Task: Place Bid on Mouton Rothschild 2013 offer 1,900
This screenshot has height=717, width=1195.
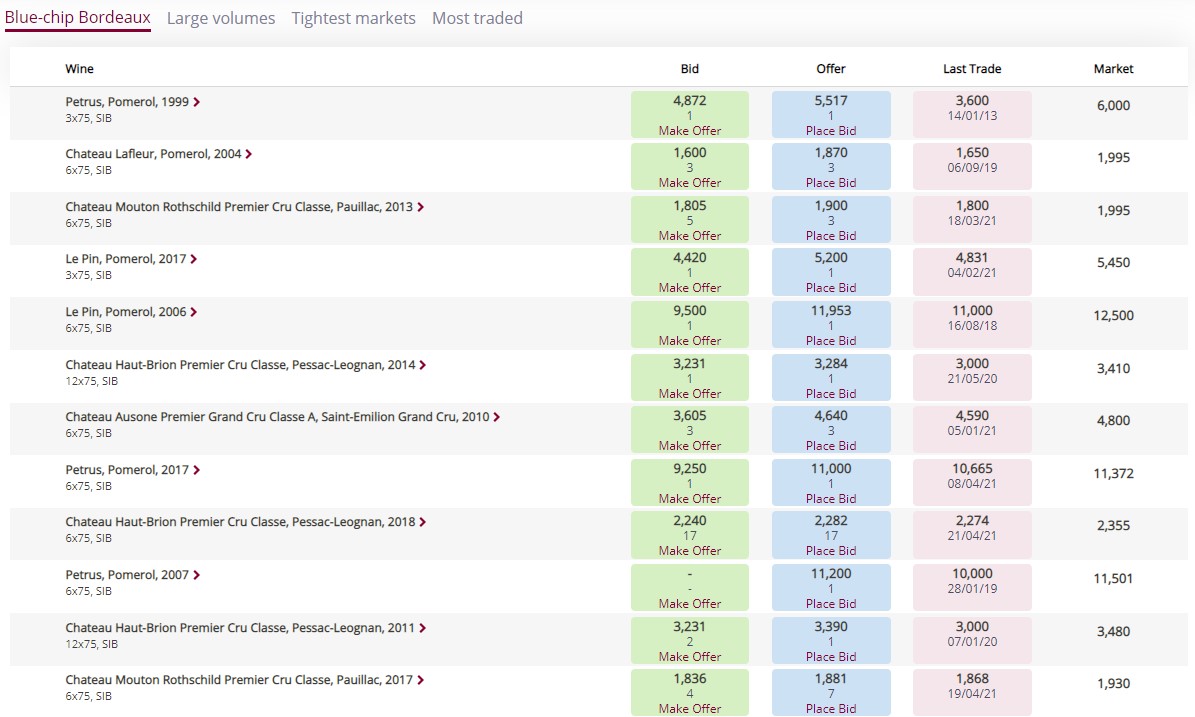Action: point(831,236)
